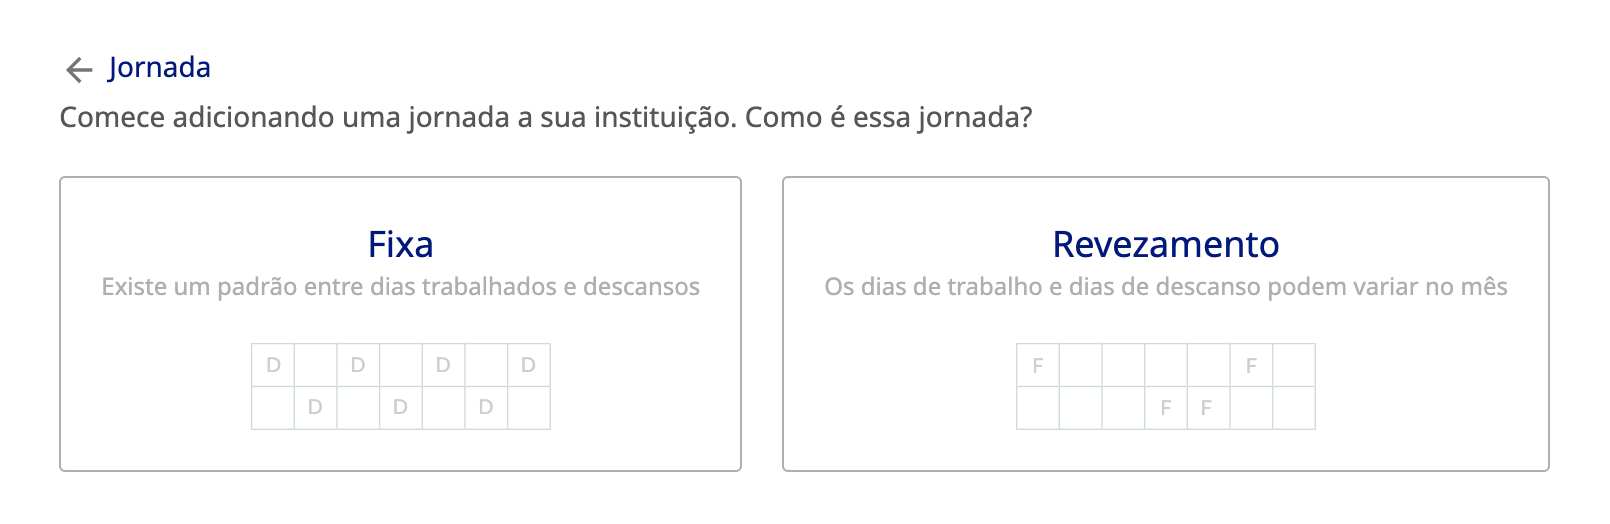Click the 'Existe um padrão' description text

[x=400, y=287]
